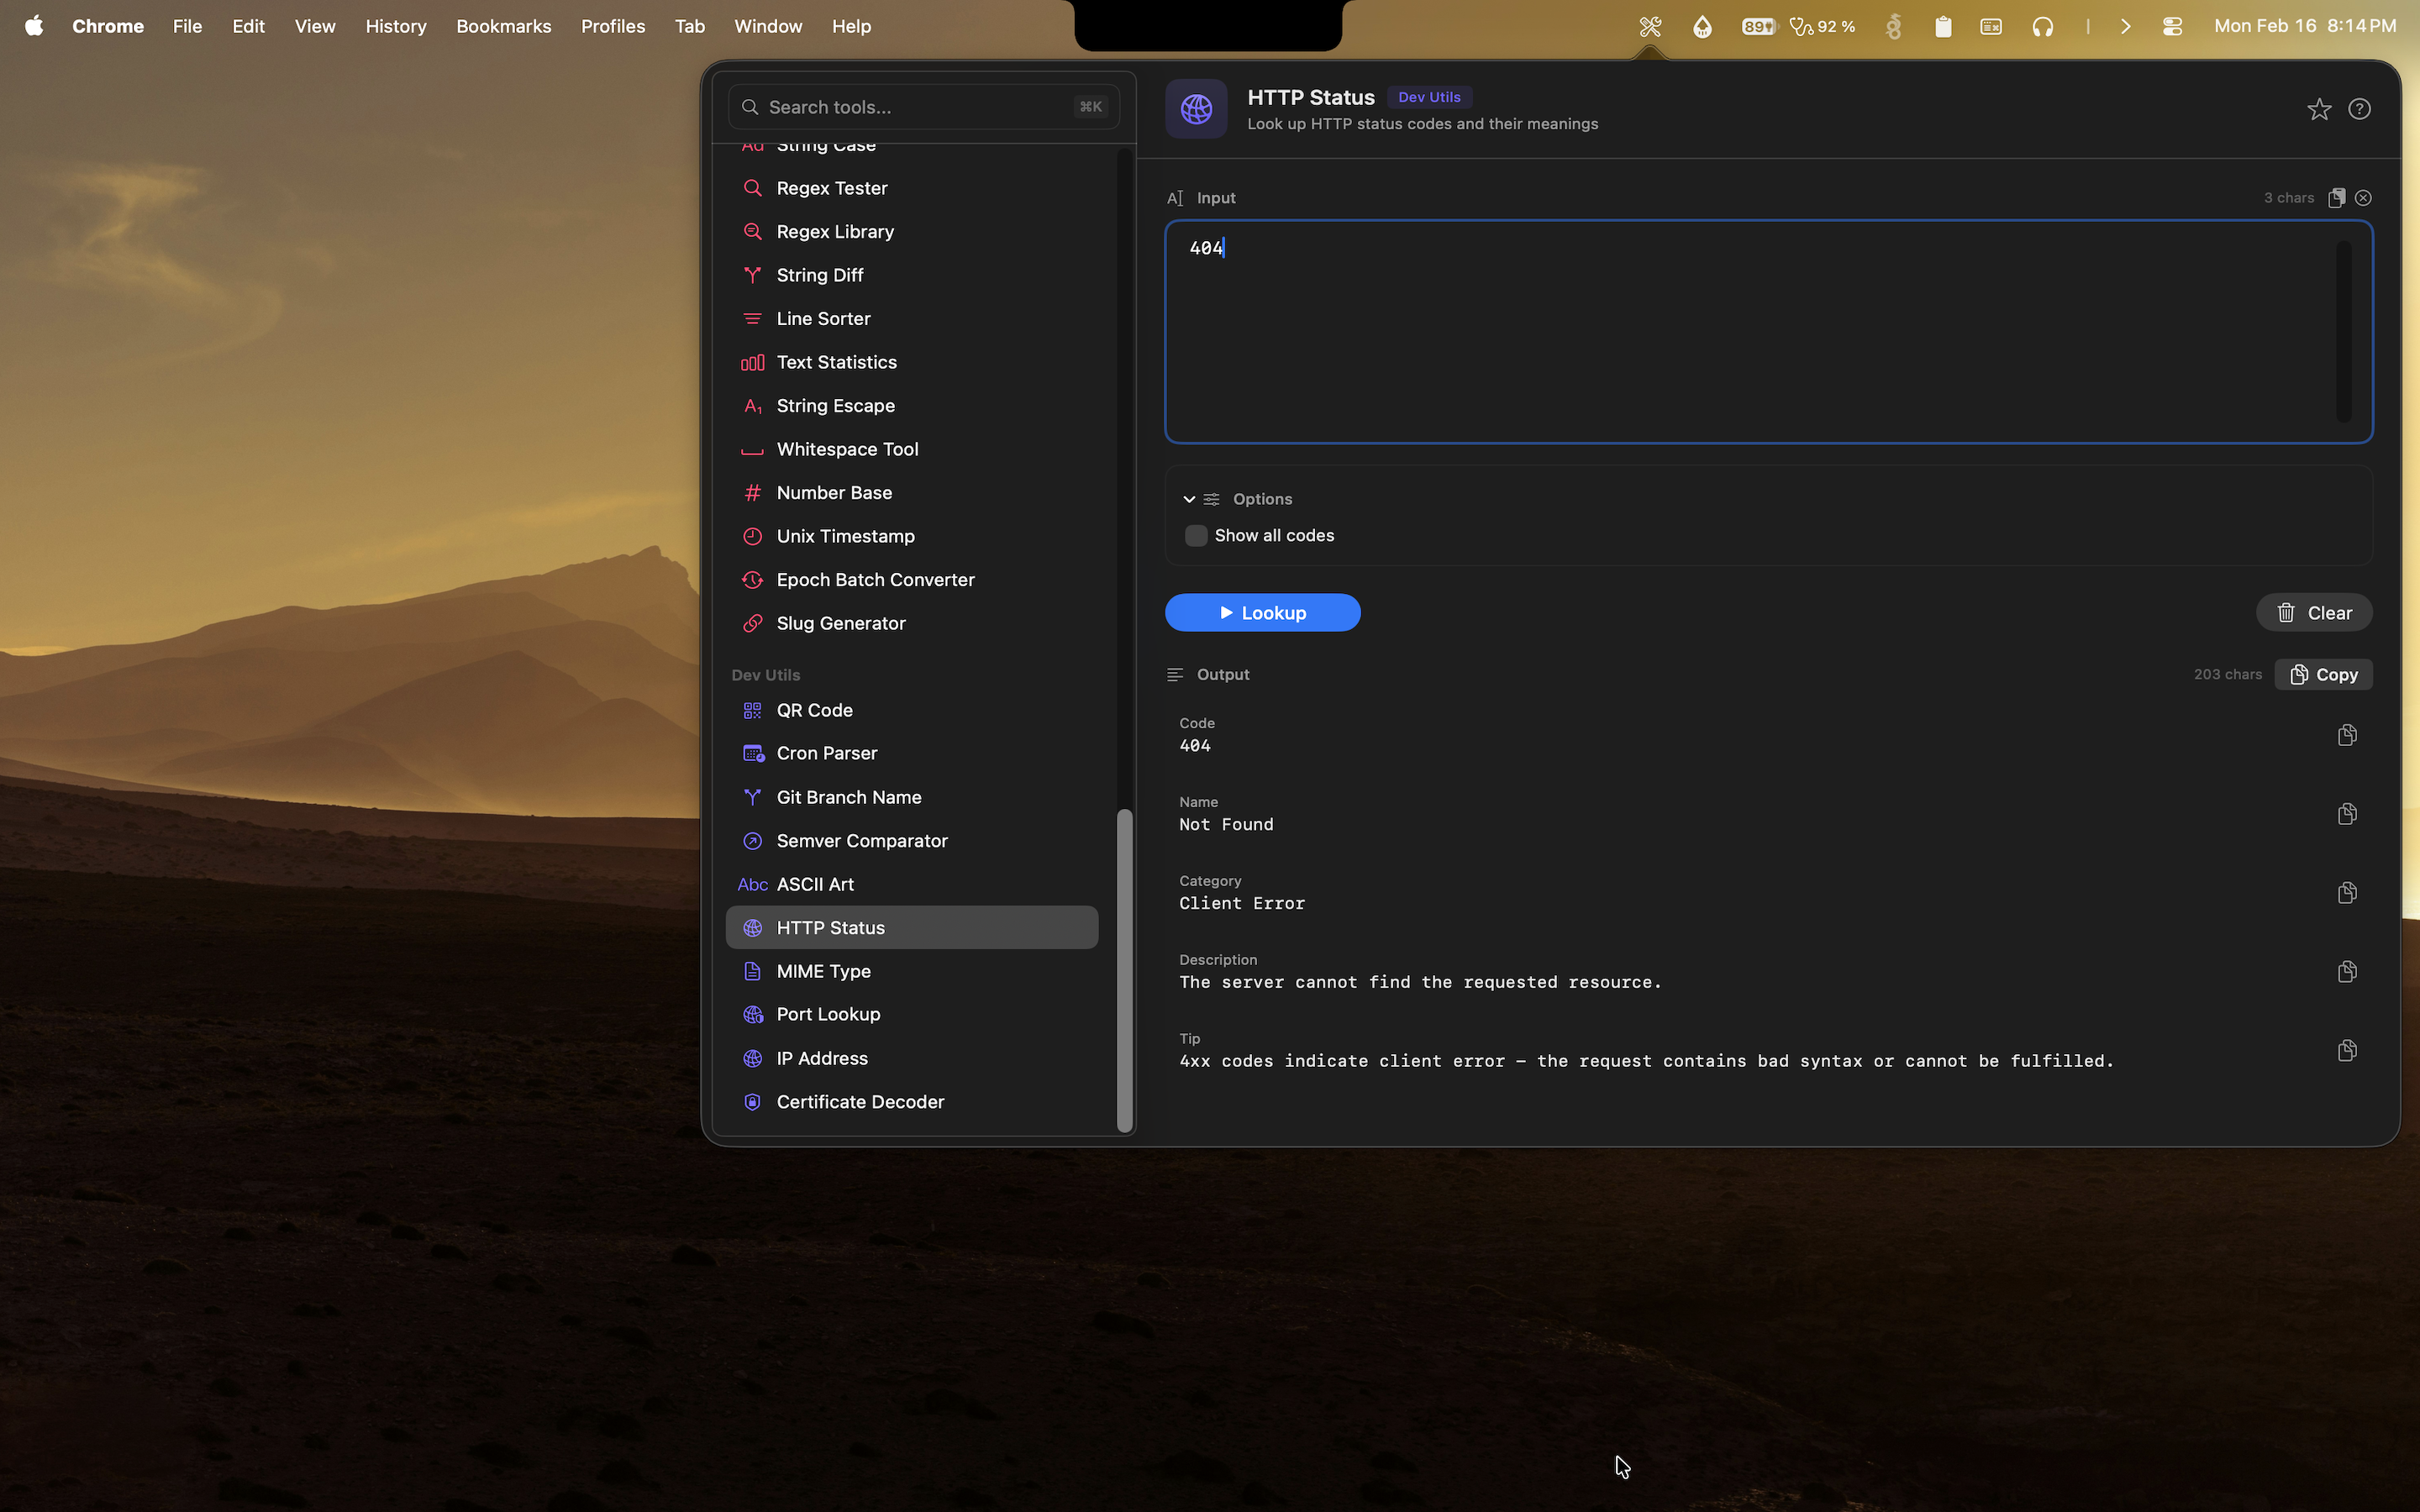The width and height of the screenshot is (2420, 1512).
Task: Open the QR Code tool
Action: tap(813, 710)
